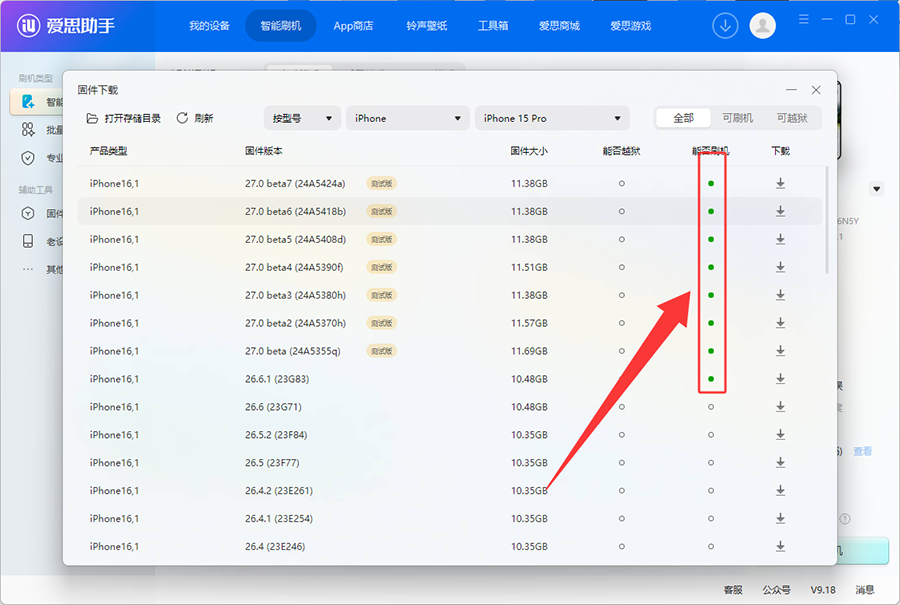Minimize the 固件下载 dialog
900x605 pixels.
coord(791,90)
